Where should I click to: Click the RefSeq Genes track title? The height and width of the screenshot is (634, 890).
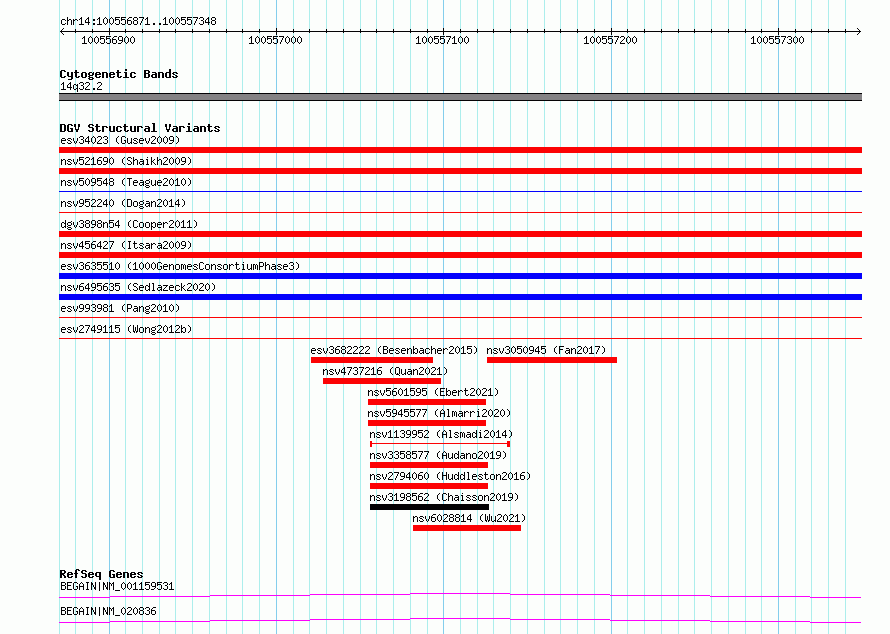pyautogui.click(x=101, y=574)
